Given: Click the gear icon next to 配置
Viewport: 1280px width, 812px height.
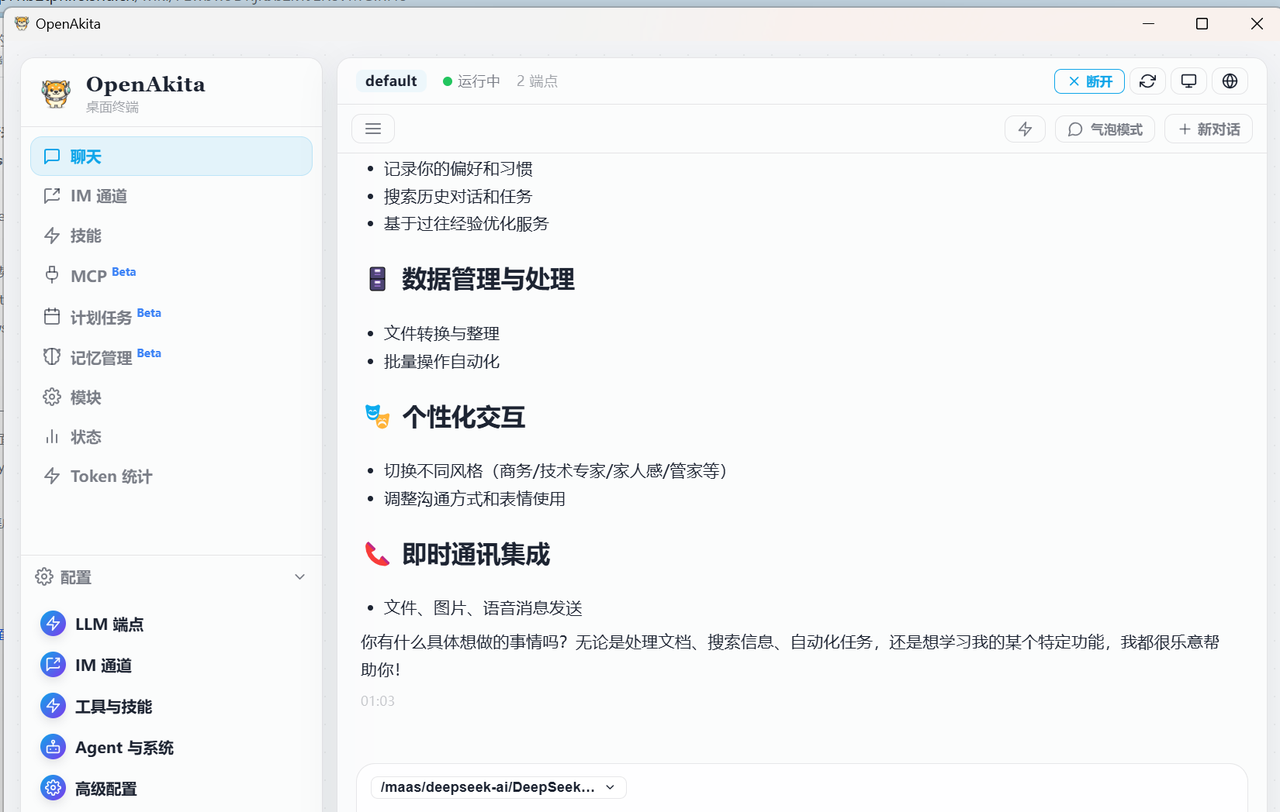Looking at the screenshot, I should [44, 577].
